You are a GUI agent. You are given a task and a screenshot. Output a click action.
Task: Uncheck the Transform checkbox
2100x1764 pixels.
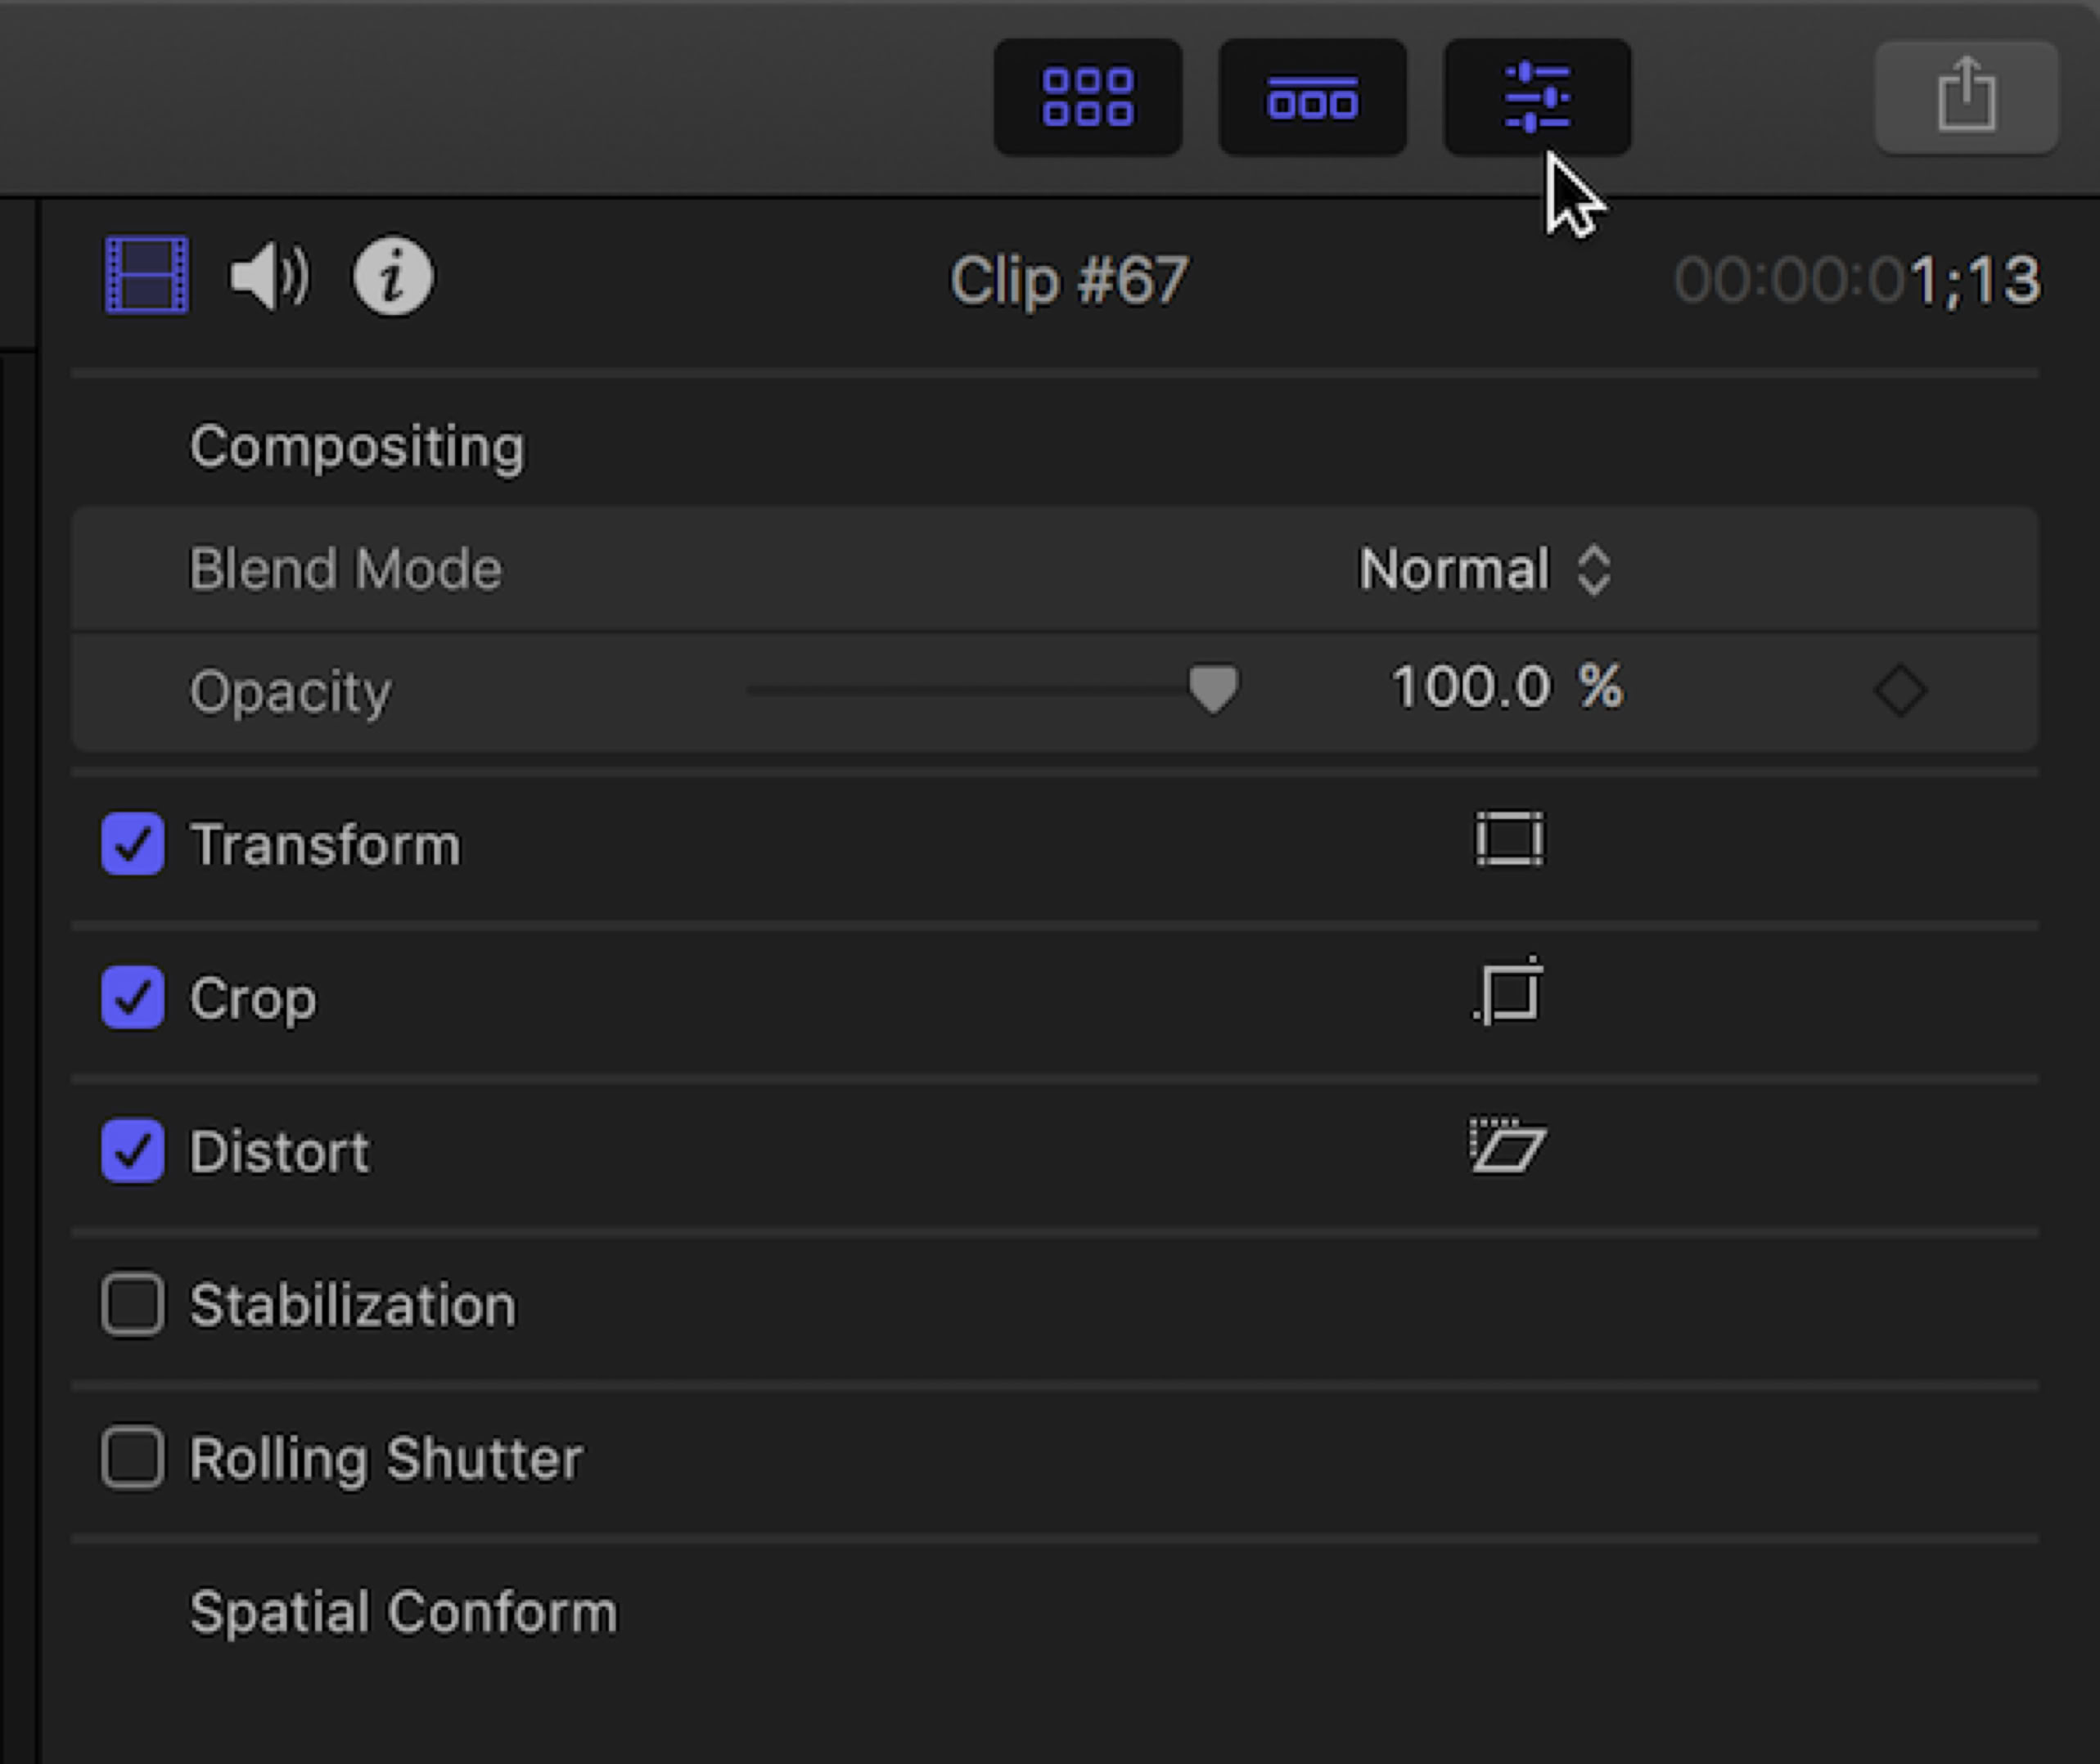coord(133,844)
